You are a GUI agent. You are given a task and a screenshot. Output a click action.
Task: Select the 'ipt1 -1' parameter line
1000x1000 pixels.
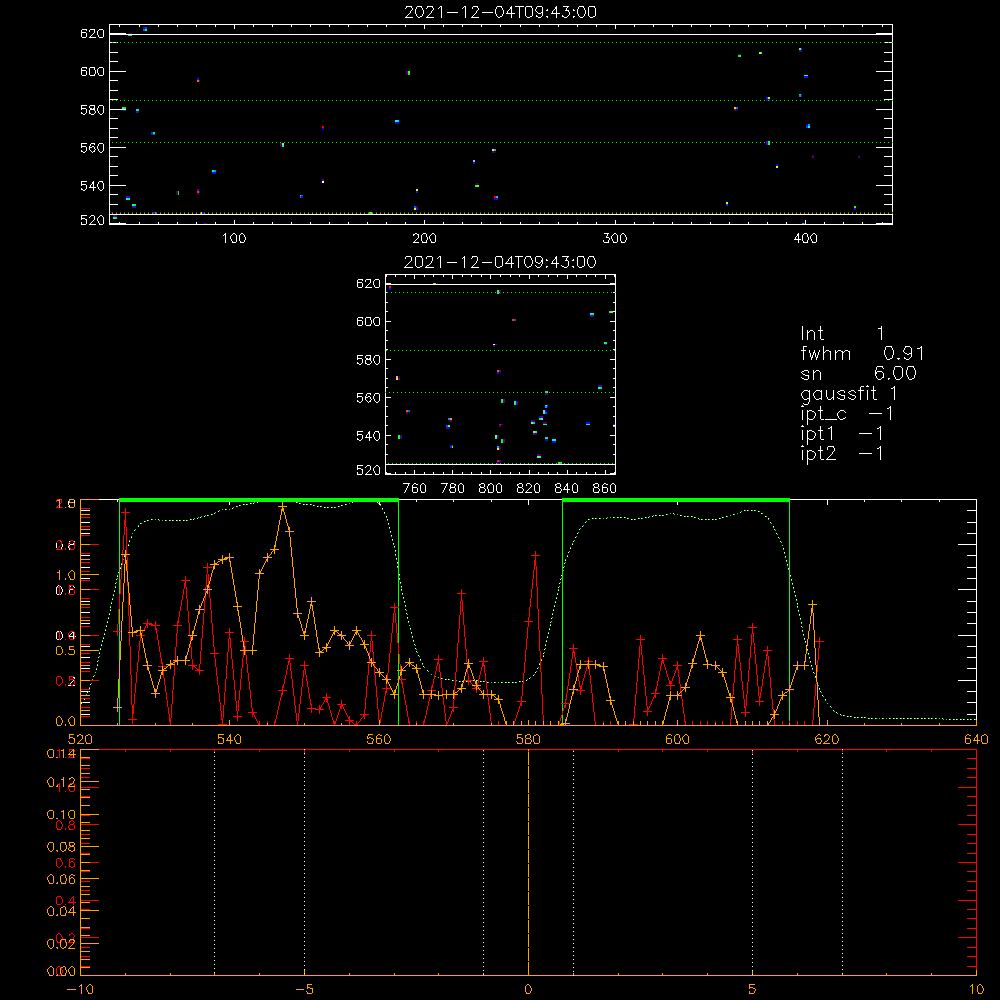coord(842,434)
